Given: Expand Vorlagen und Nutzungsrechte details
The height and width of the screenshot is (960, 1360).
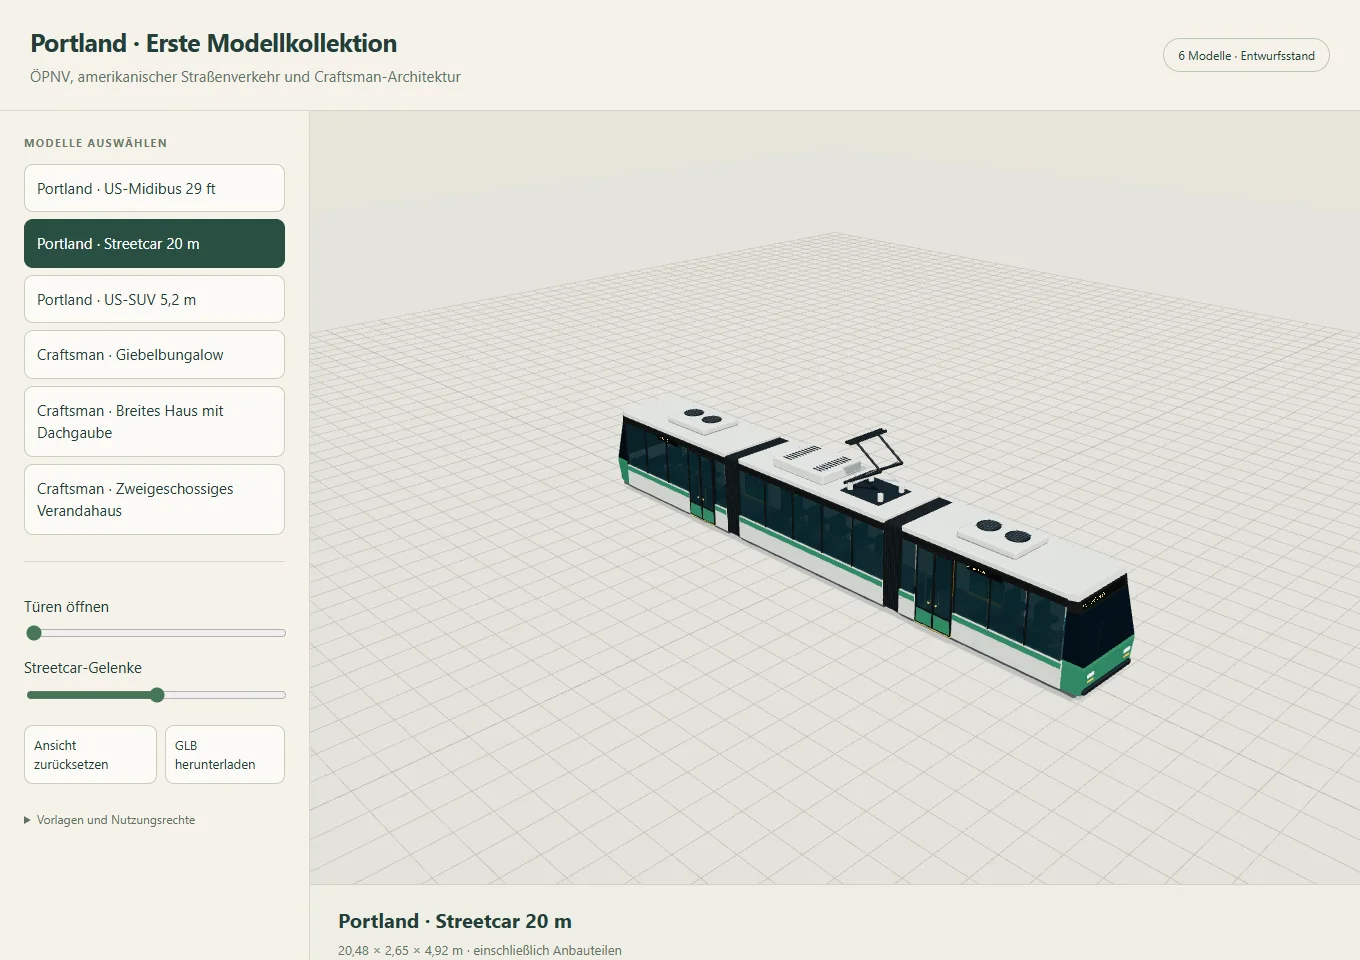Looking at the screenshot, I should pyautogui.click(x=110, y=820).
